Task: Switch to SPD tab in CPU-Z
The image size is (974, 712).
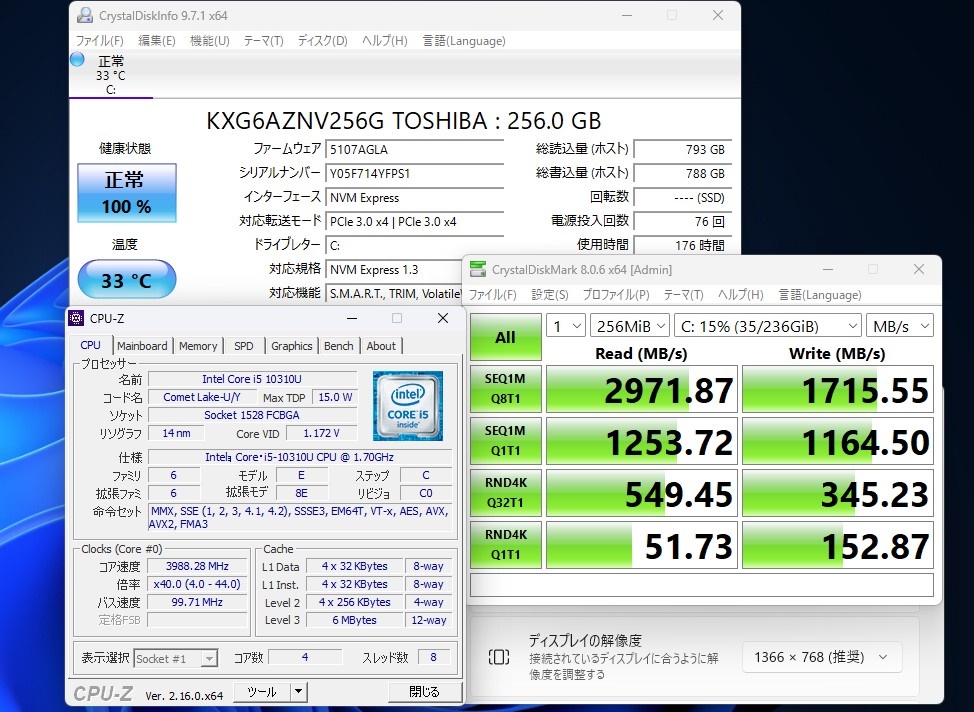Action: [x=244, y=346]
